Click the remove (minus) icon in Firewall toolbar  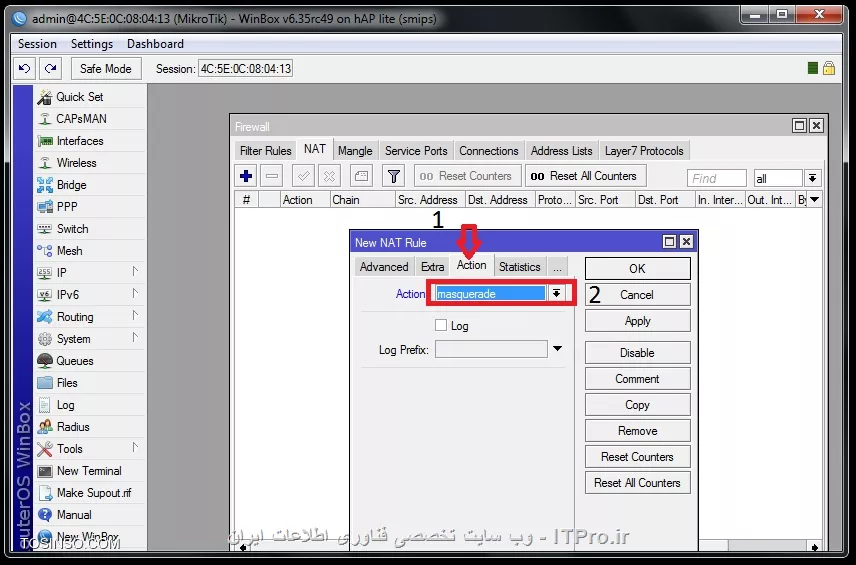click(x=272, y=176)
